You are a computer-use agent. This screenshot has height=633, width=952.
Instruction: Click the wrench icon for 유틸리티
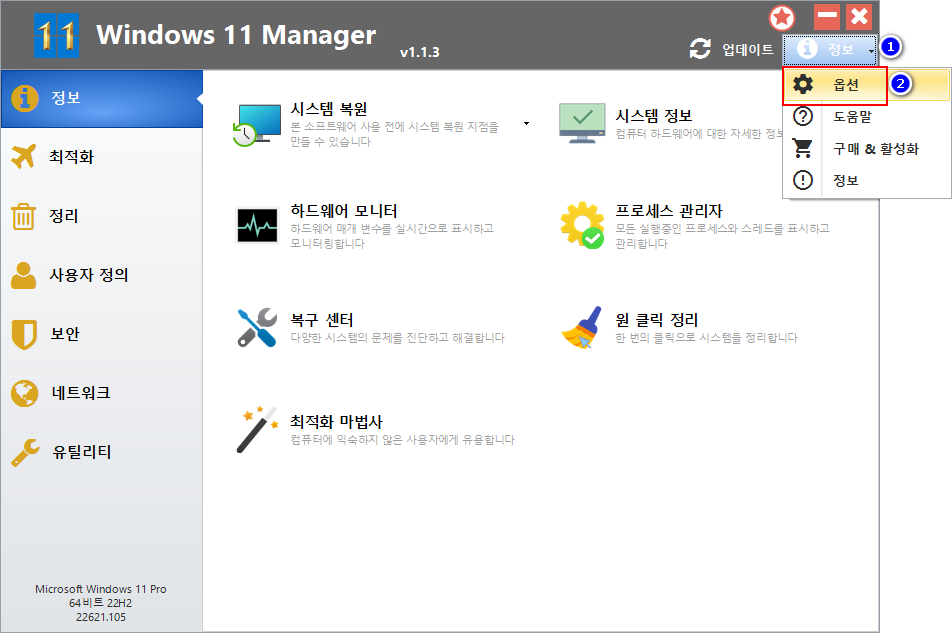(x=25, y=452)
